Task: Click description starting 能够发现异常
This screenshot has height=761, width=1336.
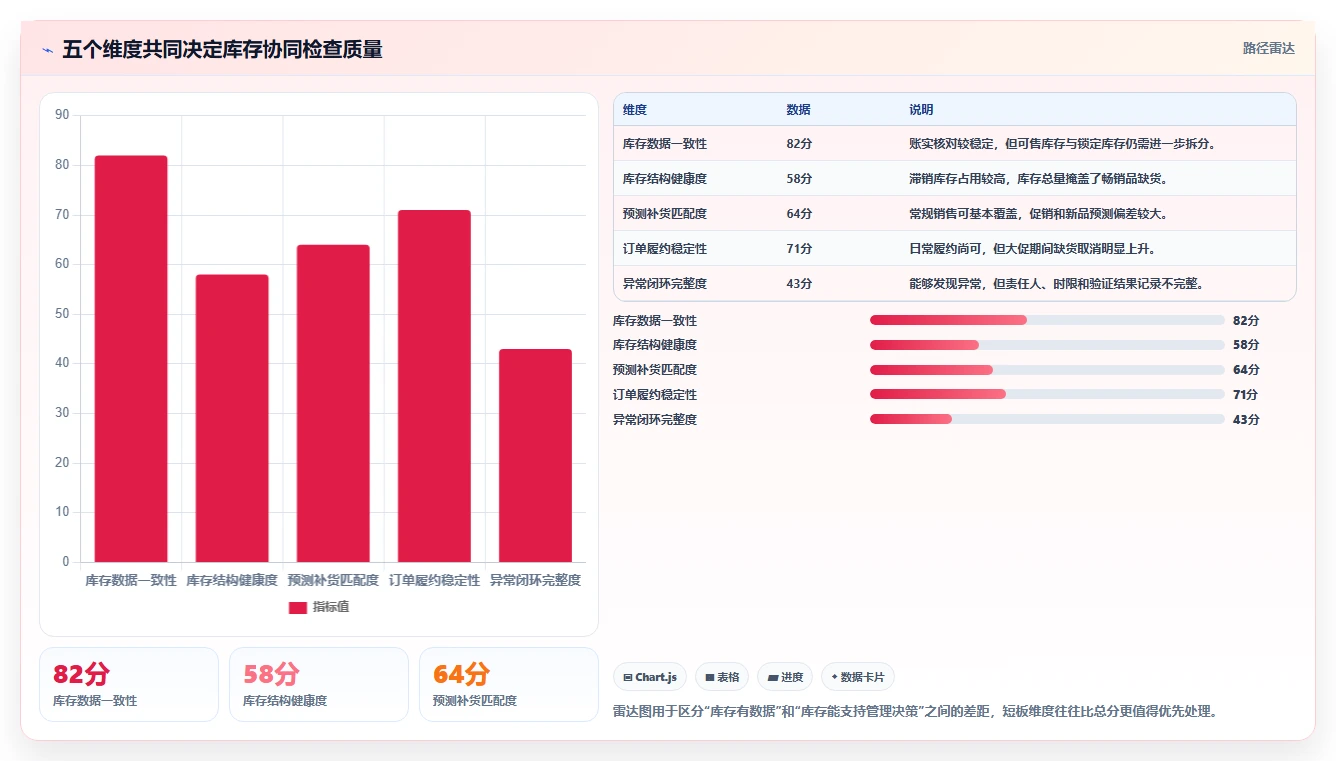Action: (1056, 284)
